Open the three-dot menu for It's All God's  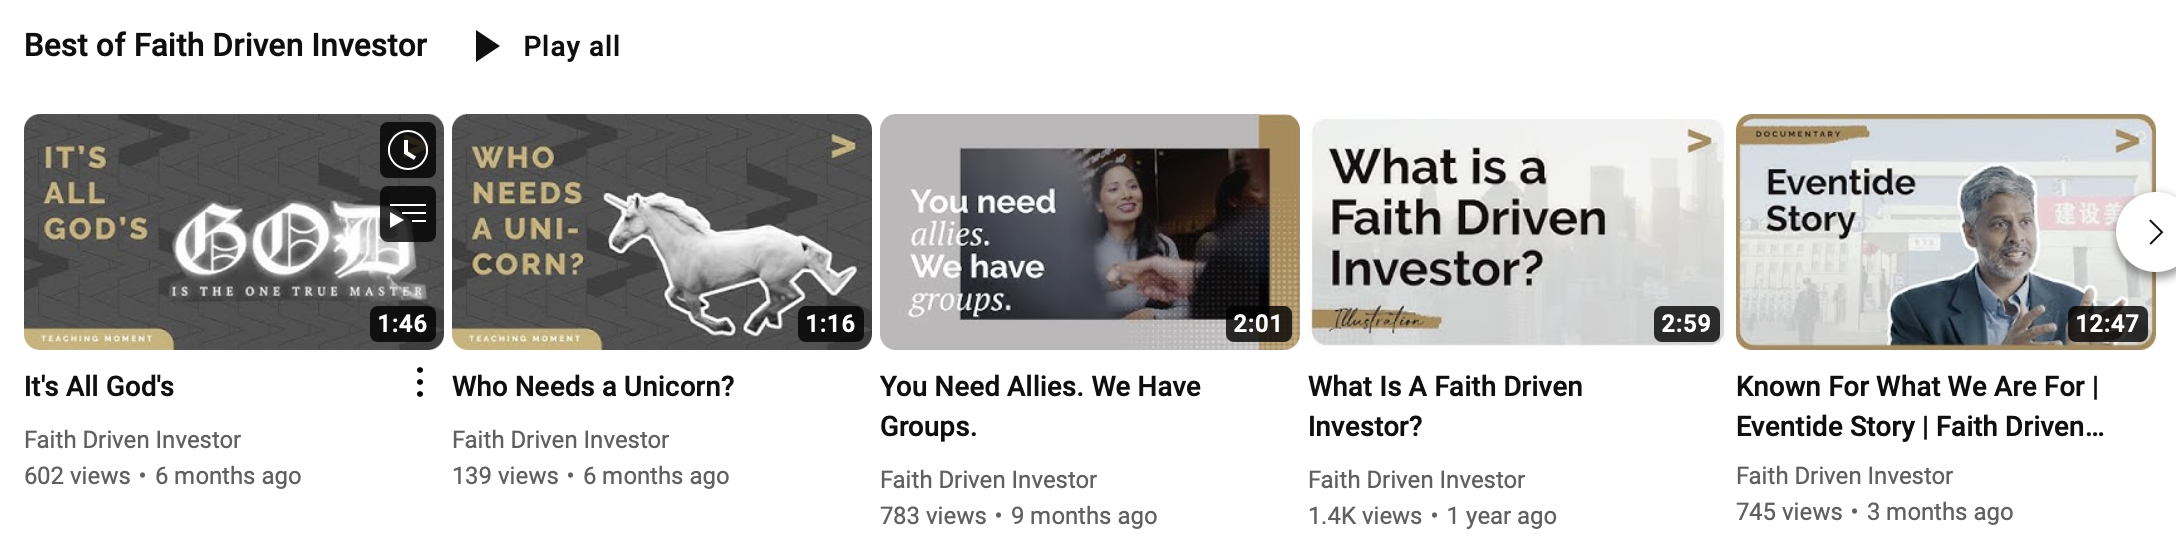420,382
